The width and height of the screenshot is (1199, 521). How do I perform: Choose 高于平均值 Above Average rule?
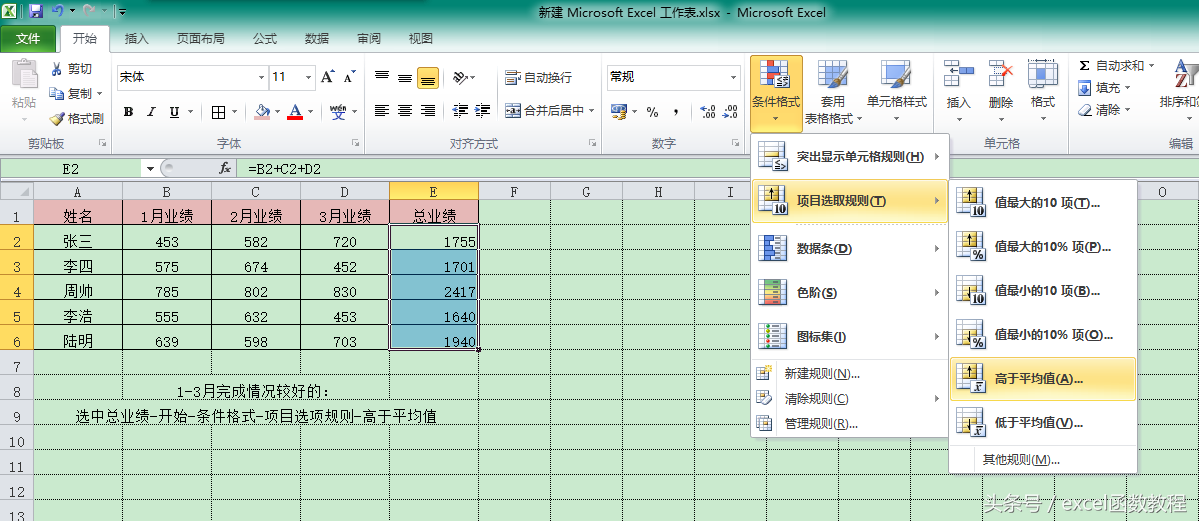click(1043, 379)
